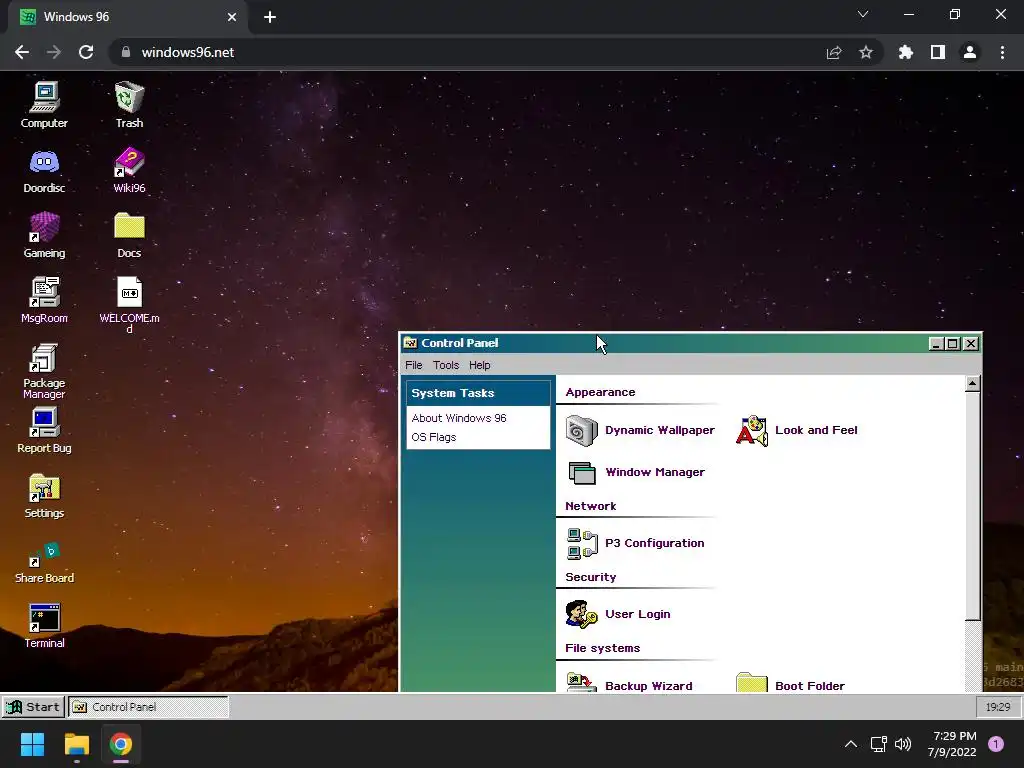Open the Chrome three-dot menu
This screenshot has width=1024, height=768.
point(1002,52)
